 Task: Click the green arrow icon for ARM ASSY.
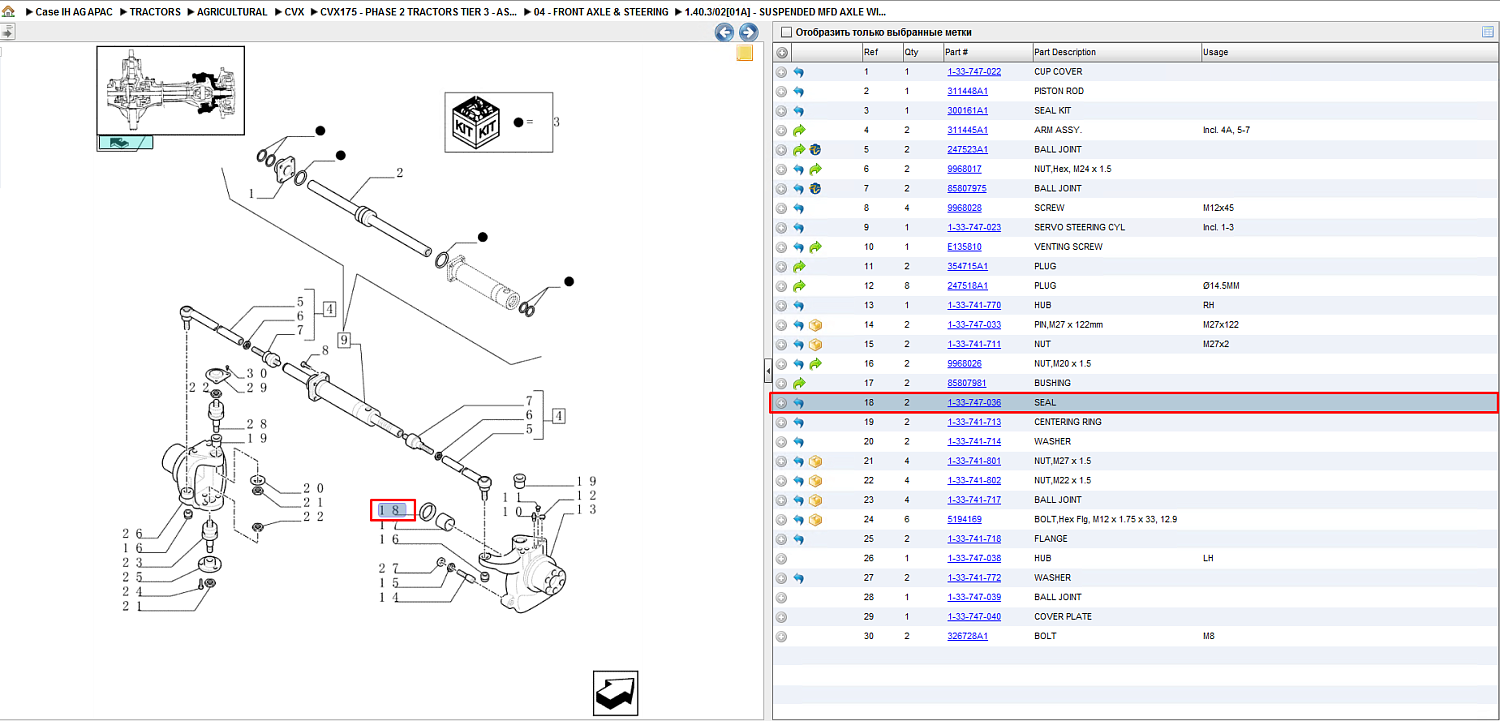[x=799, y=130]
